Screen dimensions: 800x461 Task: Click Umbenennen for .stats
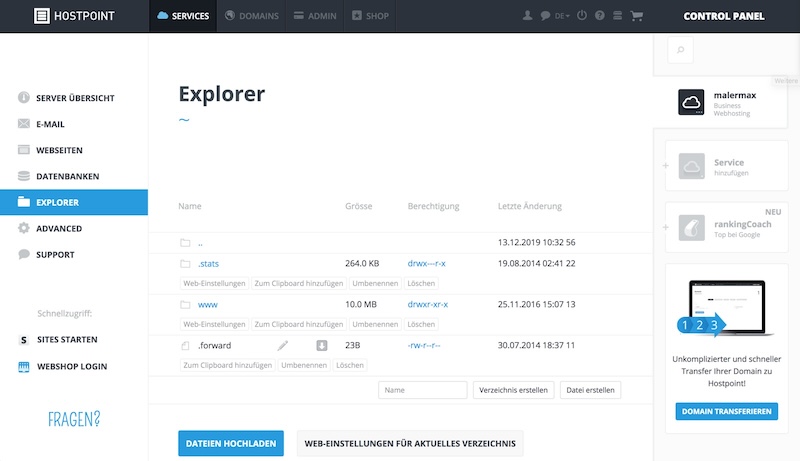(x=375, y=284)
